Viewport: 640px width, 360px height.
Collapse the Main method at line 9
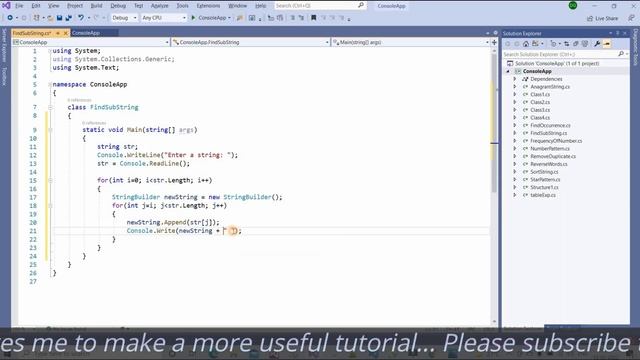pyautogui.click(x=50, y=130)
